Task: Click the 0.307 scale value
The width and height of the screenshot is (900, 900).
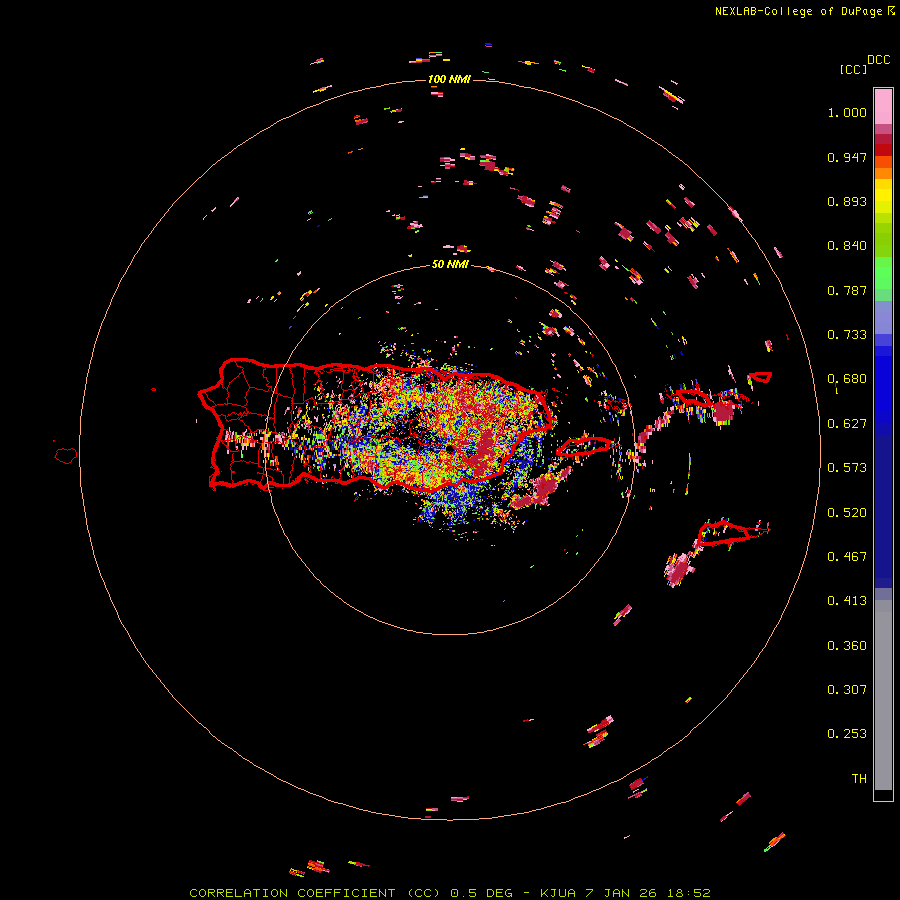Action: pos(847,690)
